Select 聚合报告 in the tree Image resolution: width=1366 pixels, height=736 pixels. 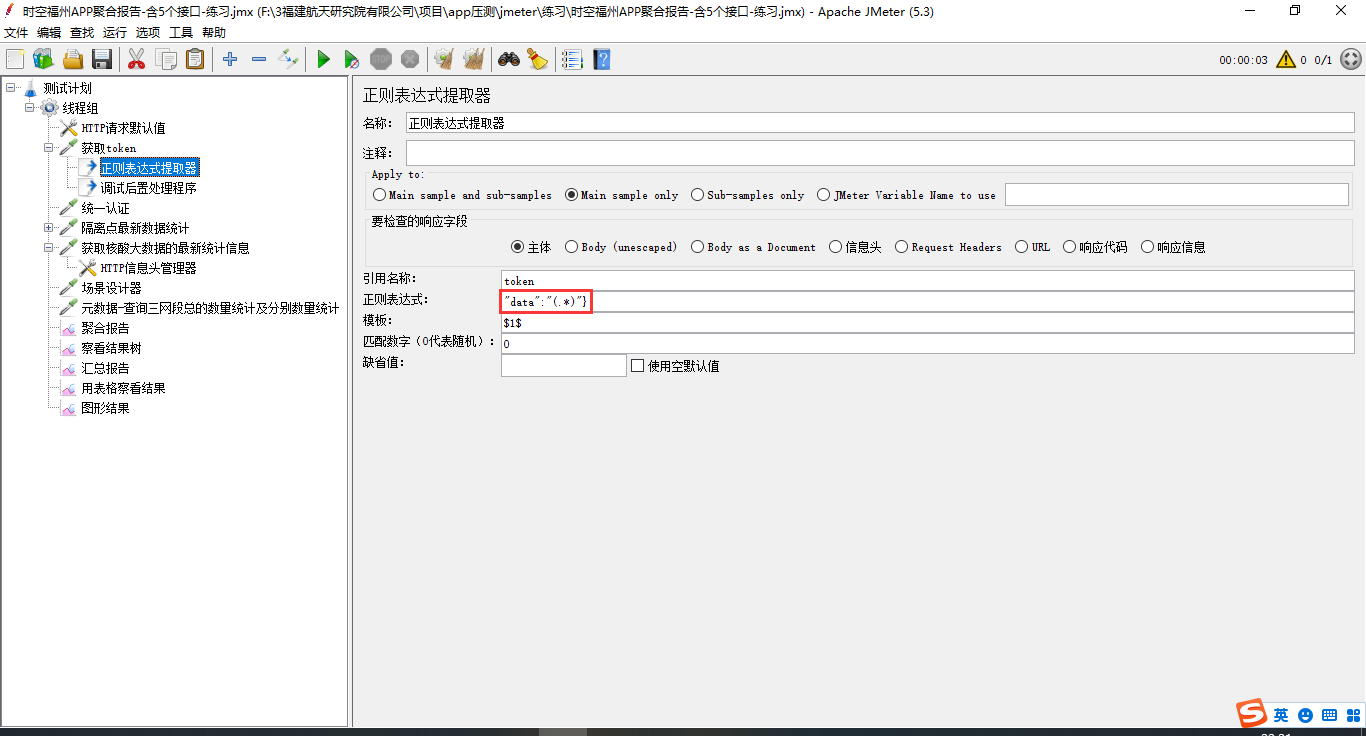click(x=105, y=328)
